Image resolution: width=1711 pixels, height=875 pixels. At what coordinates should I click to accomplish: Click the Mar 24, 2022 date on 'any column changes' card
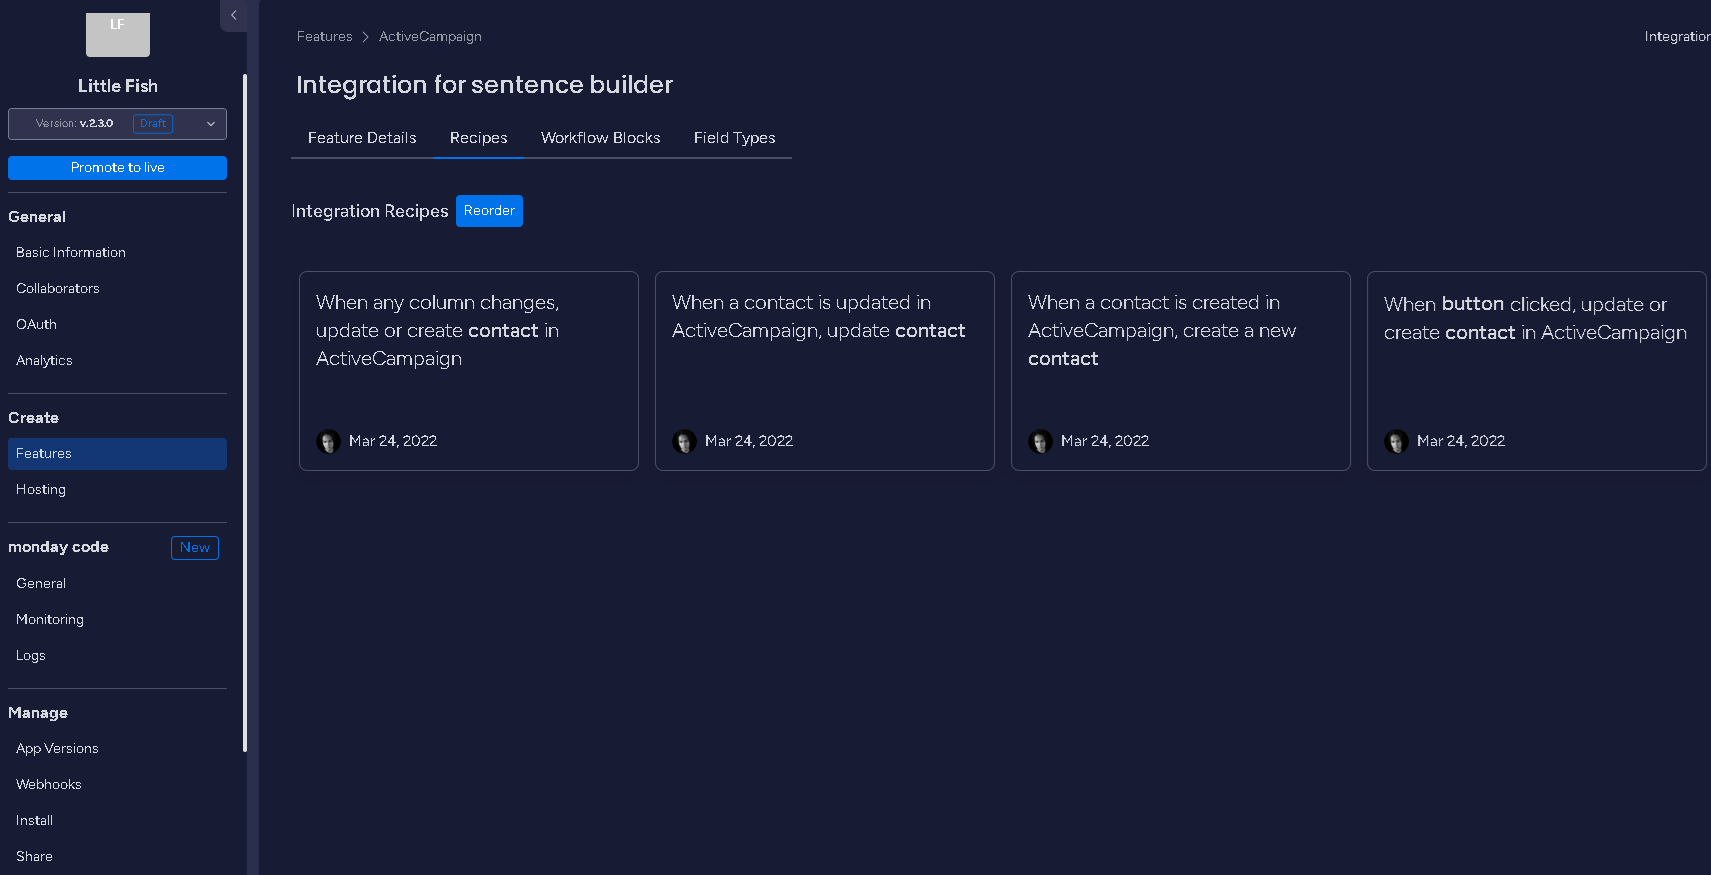[393, 441]
